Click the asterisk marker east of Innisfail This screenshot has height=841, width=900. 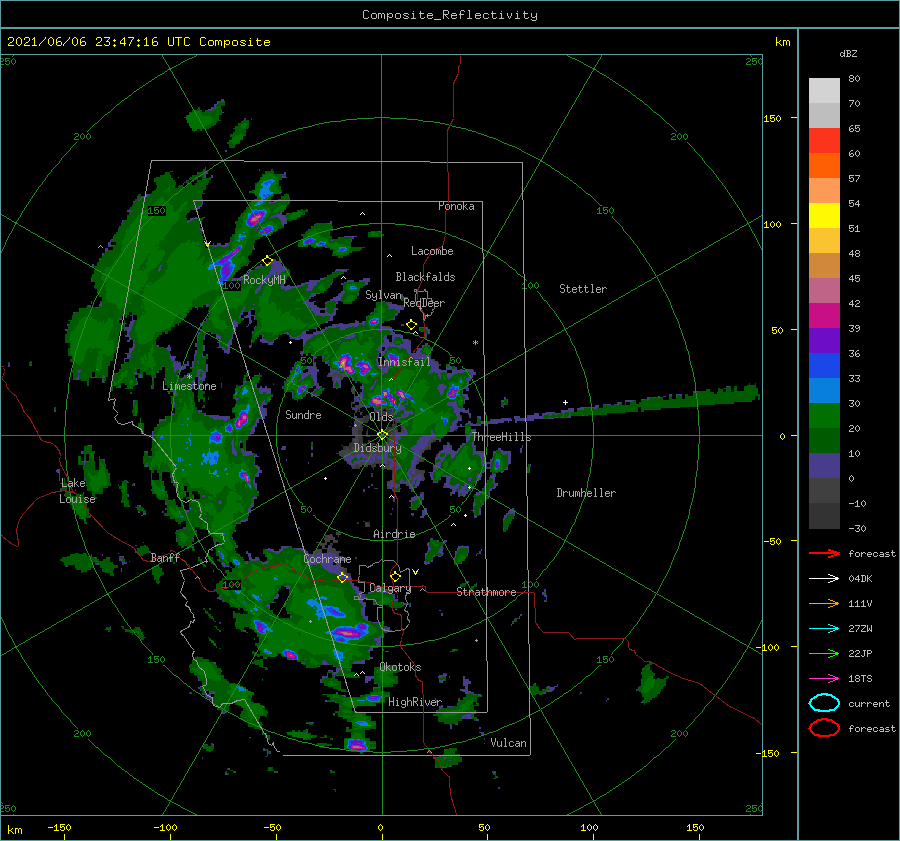(x=475, y=343)
